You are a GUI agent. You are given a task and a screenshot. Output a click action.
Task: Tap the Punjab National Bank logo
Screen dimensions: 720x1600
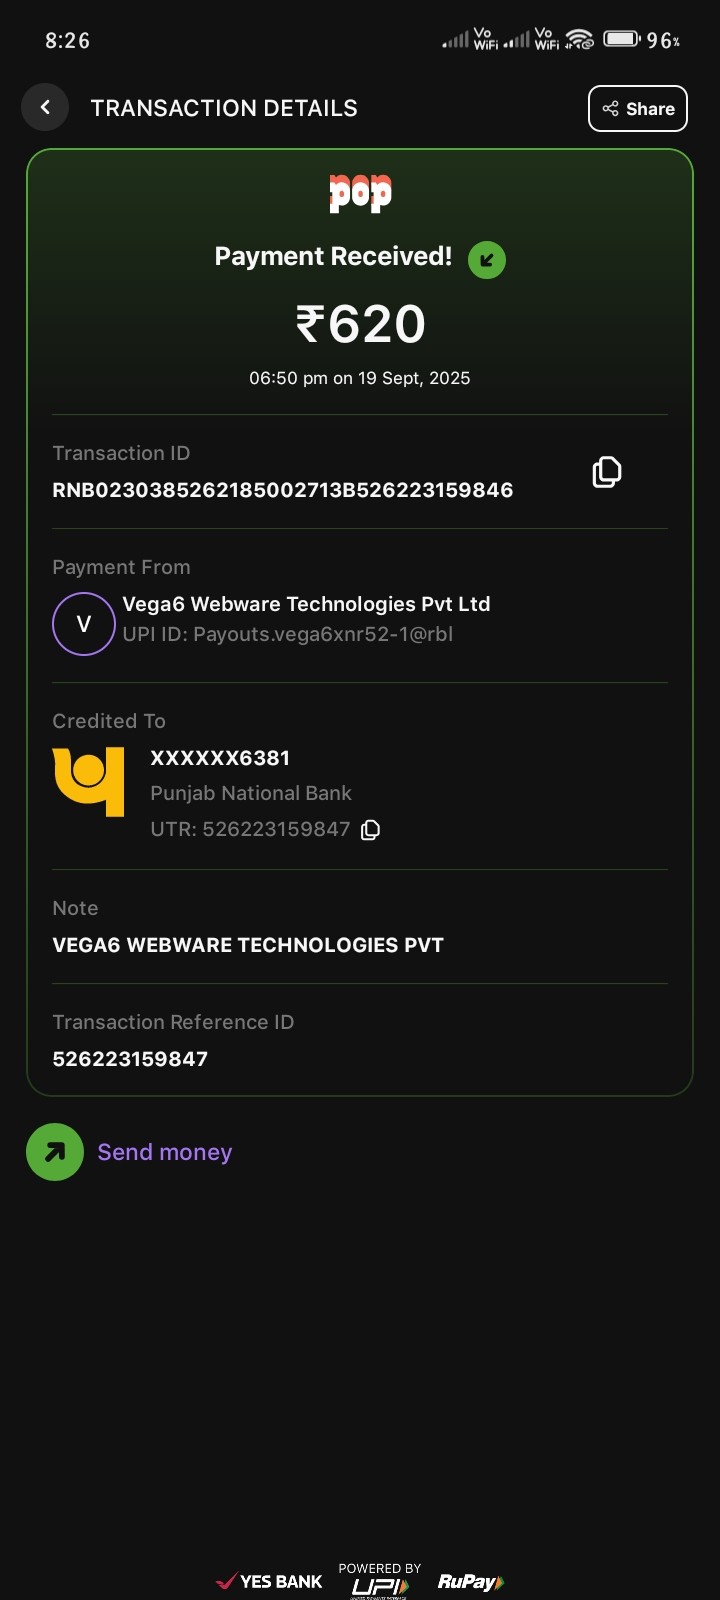tap(88, 781)
